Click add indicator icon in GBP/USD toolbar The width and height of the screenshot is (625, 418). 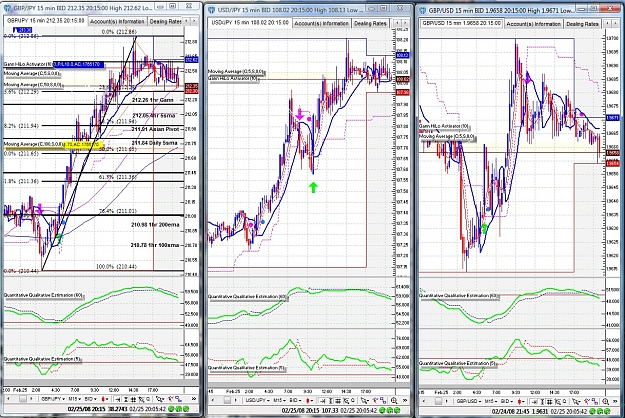(x=587, y=400)
